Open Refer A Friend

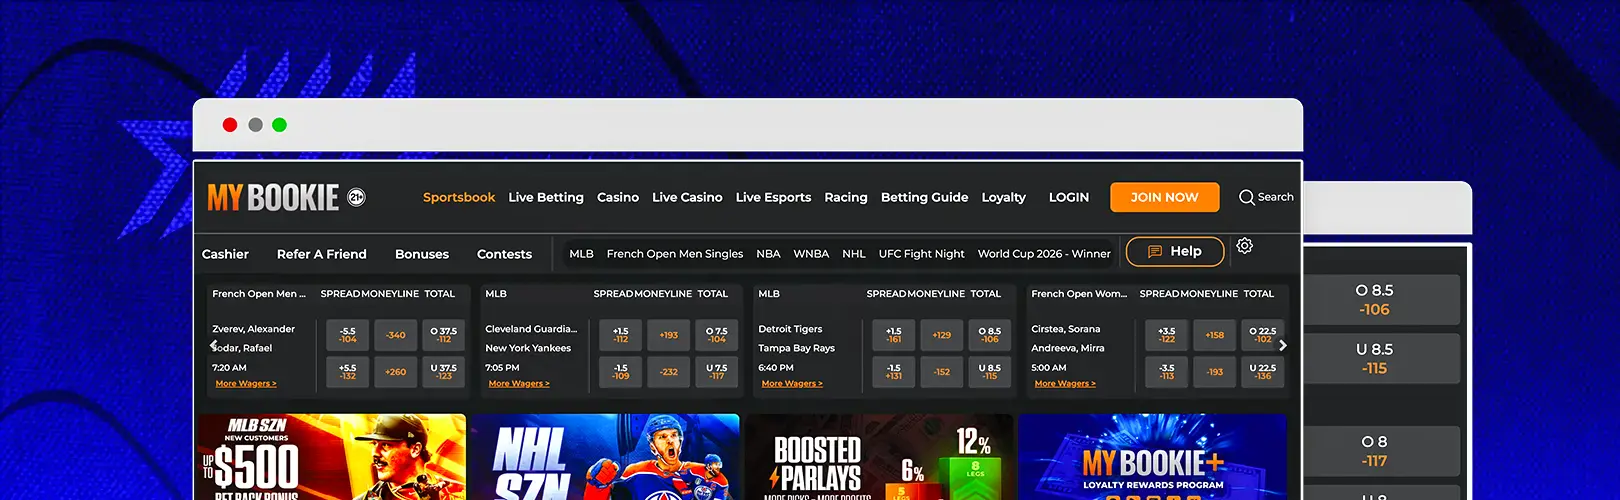click(x=322, y=254)
